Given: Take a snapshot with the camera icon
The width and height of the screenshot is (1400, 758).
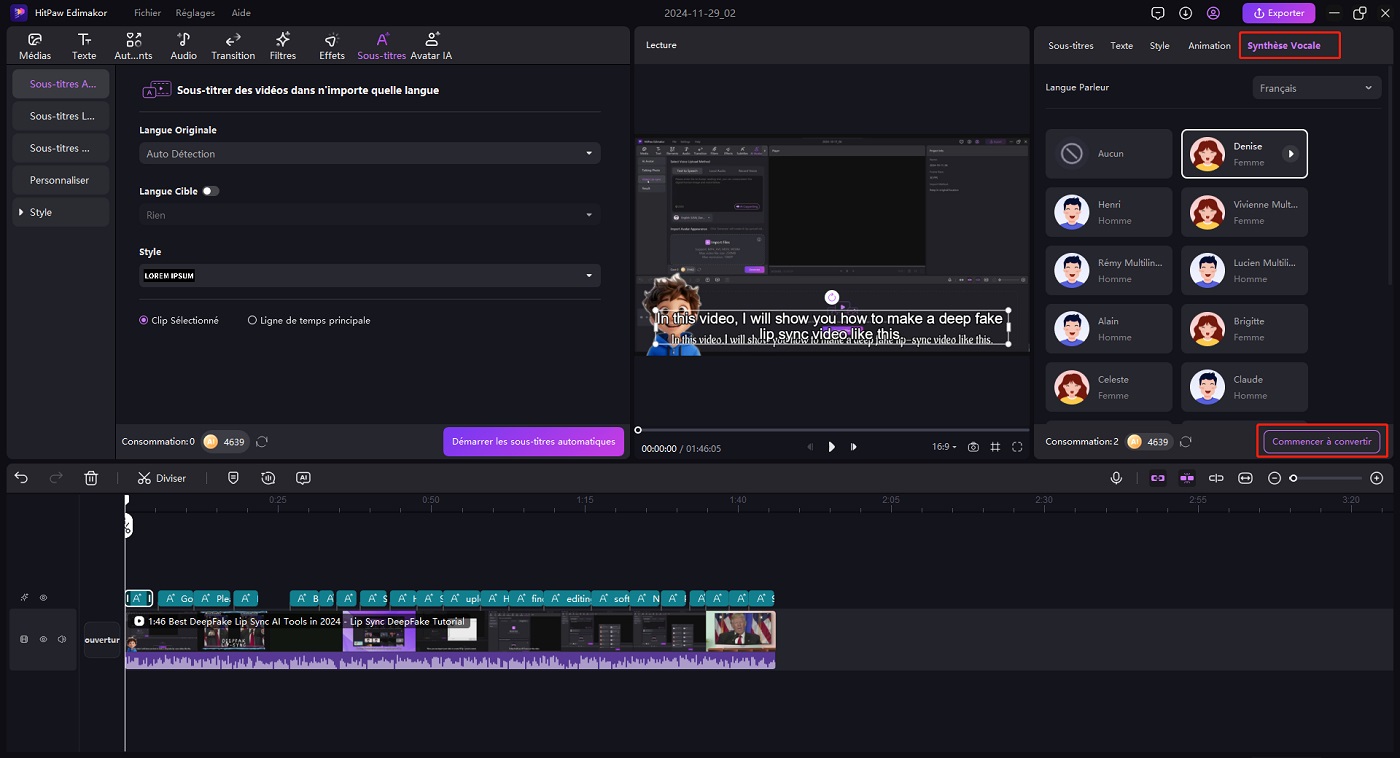Looking at the screenshot, I should [973, 447].
